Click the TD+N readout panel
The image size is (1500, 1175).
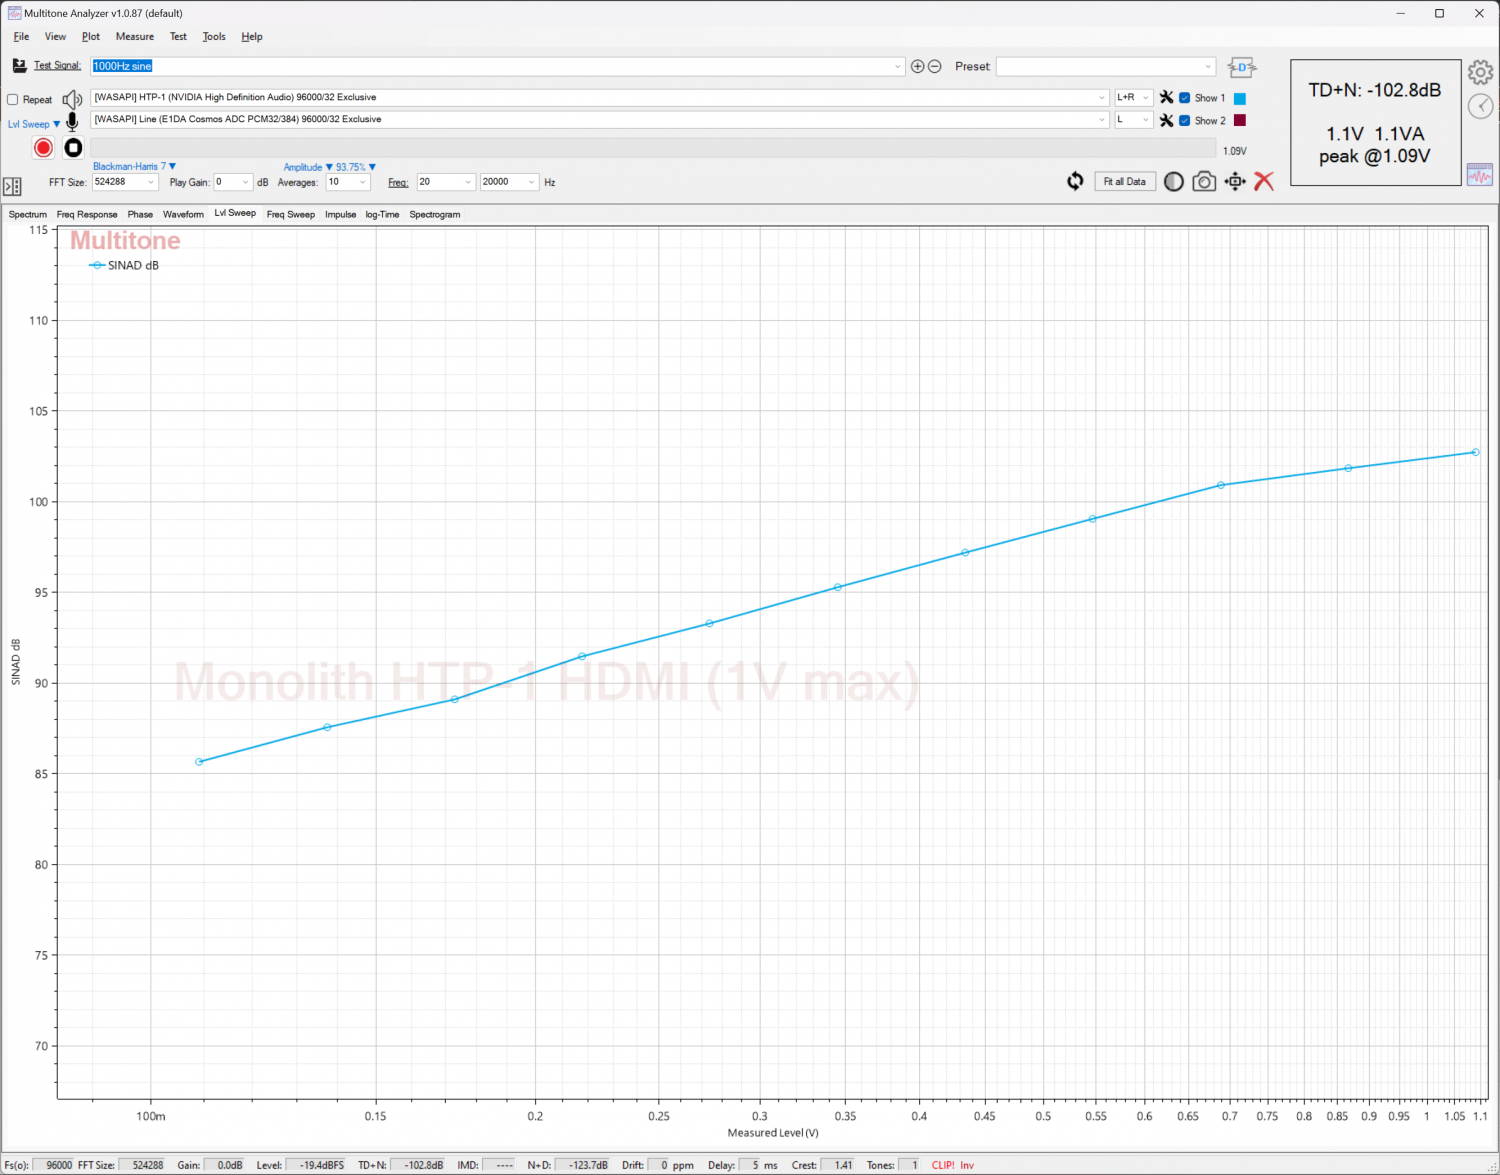(1376, 122)
